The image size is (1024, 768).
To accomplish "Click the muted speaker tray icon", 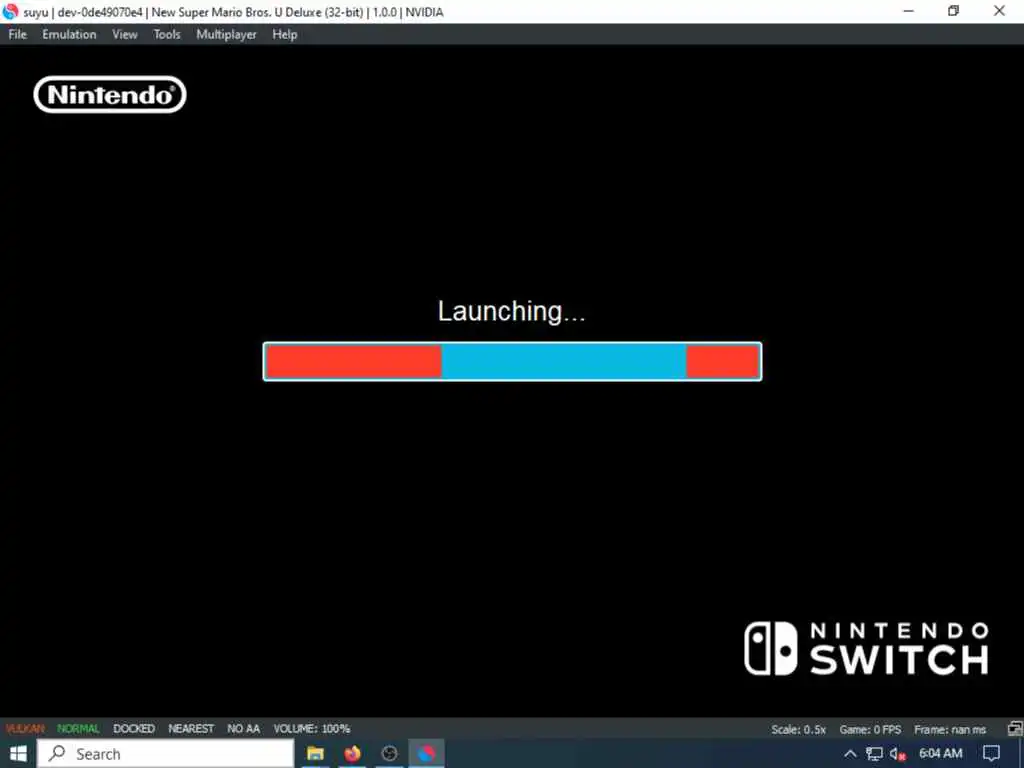I will [x=897, y=754].
